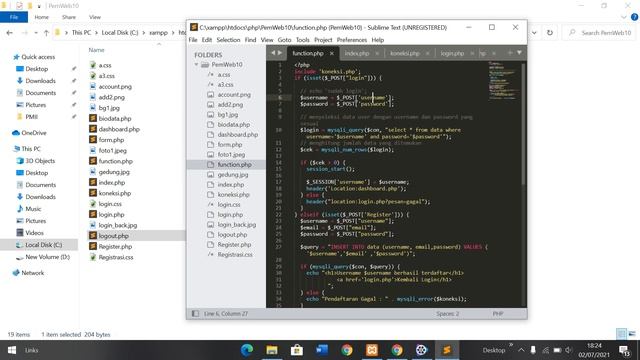Open dashboard.php in Sublime sidebar
The height and width of the screenshot is (360, 640).
[238, 134]
